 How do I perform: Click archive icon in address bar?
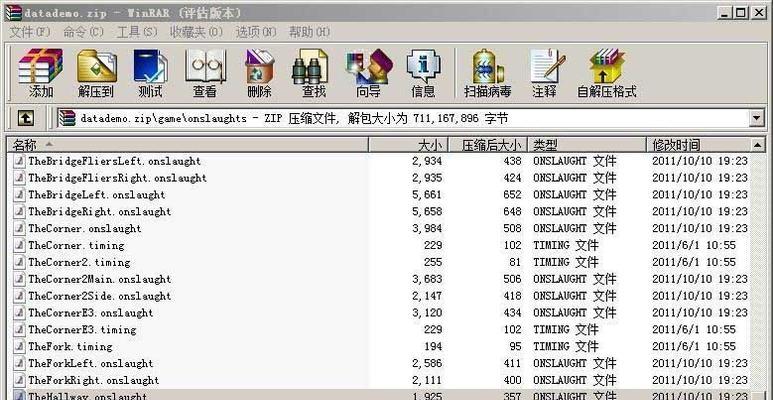coord(67,118)
